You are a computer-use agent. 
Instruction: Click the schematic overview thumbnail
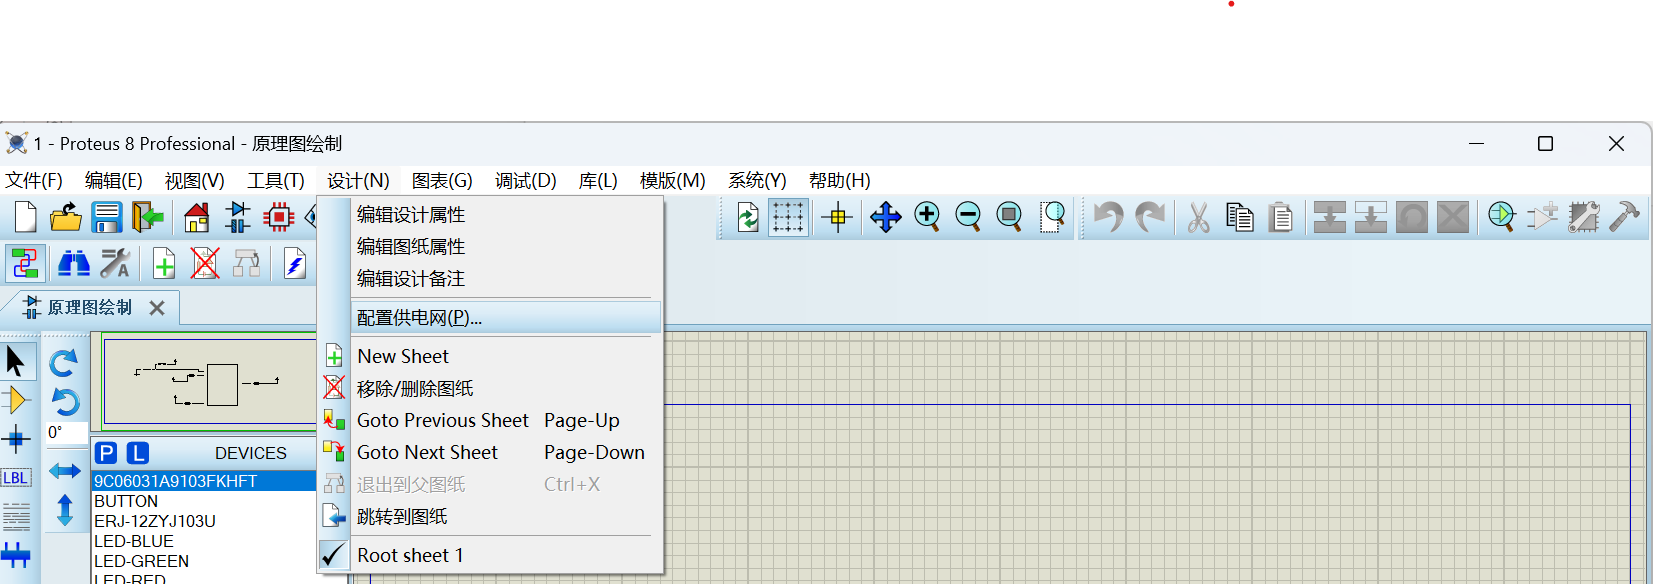210,383
